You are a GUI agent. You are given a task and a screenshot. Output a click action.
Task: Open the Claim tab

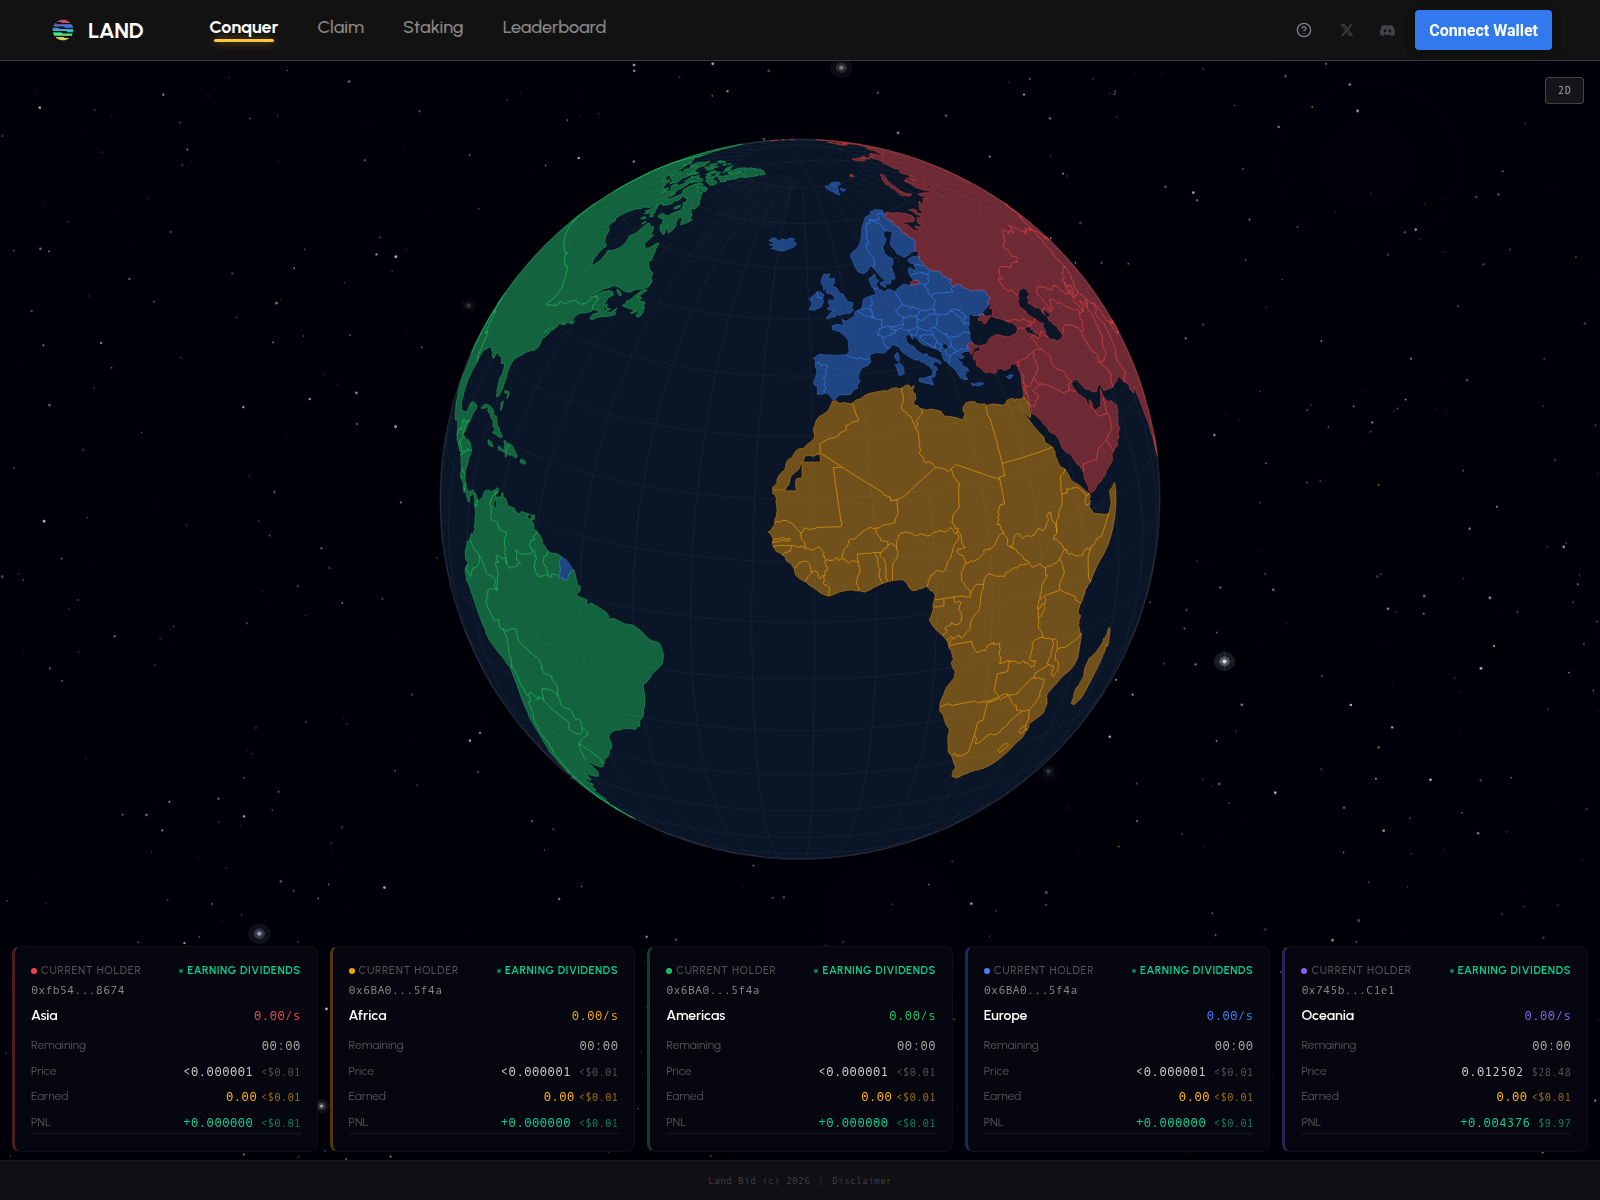click(341, 28)
